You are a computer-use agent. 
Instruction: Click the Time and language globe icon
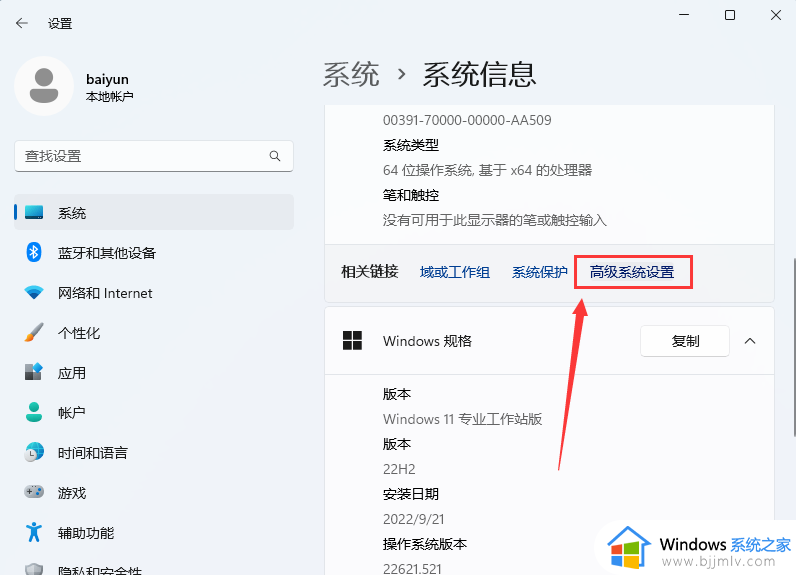pyautogui.click(x=34, y=452)
